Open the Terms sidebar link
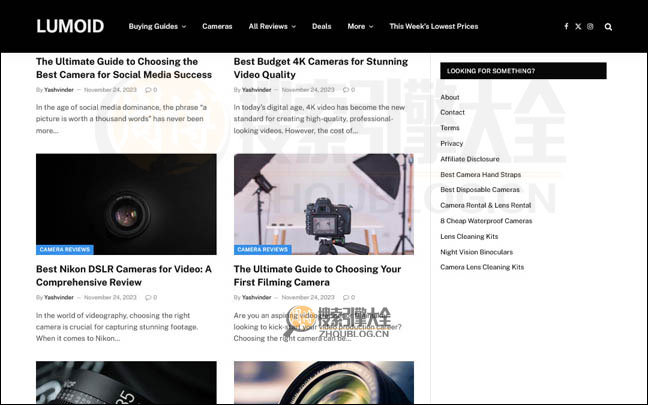This screenshot has height=405, width=648. pos(450,128)
